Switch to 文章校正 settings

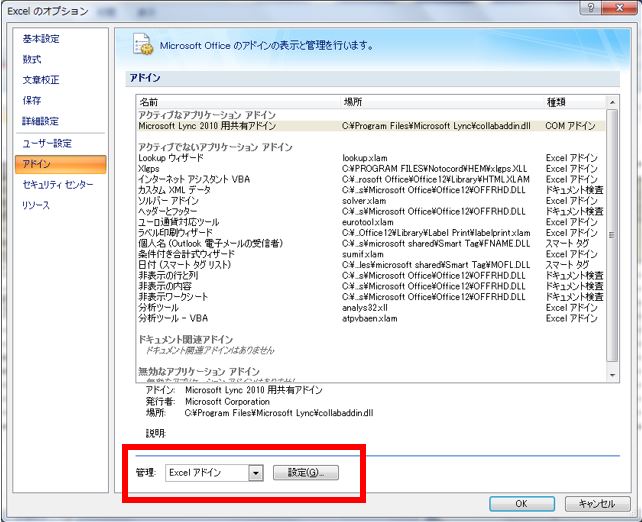point(41,80)
